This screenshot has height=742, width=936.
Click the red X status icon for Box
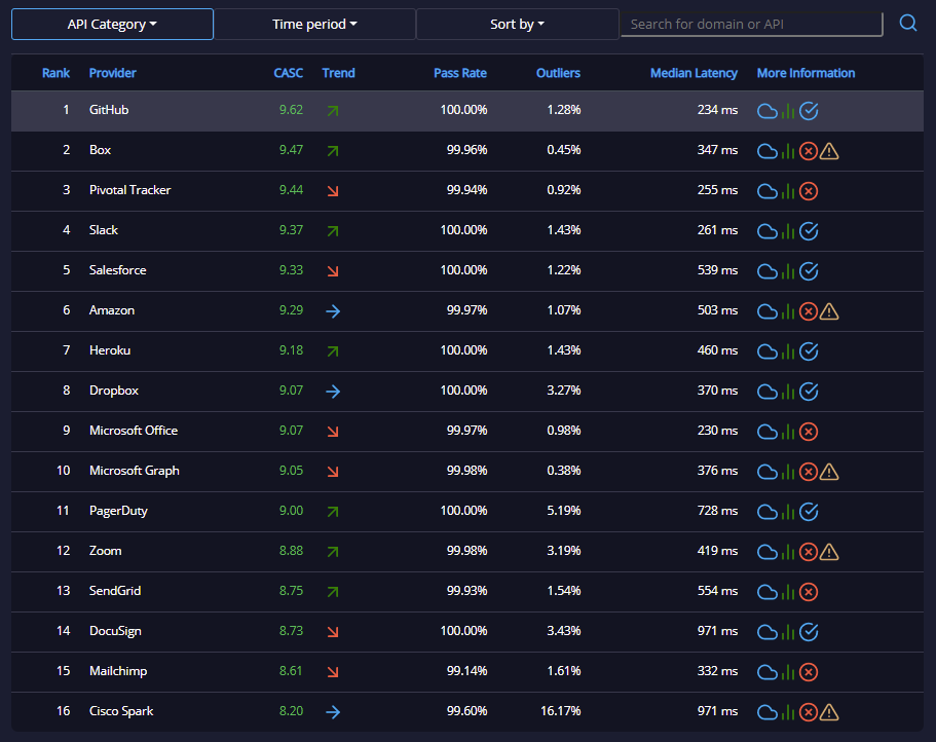tap(808, 152)
